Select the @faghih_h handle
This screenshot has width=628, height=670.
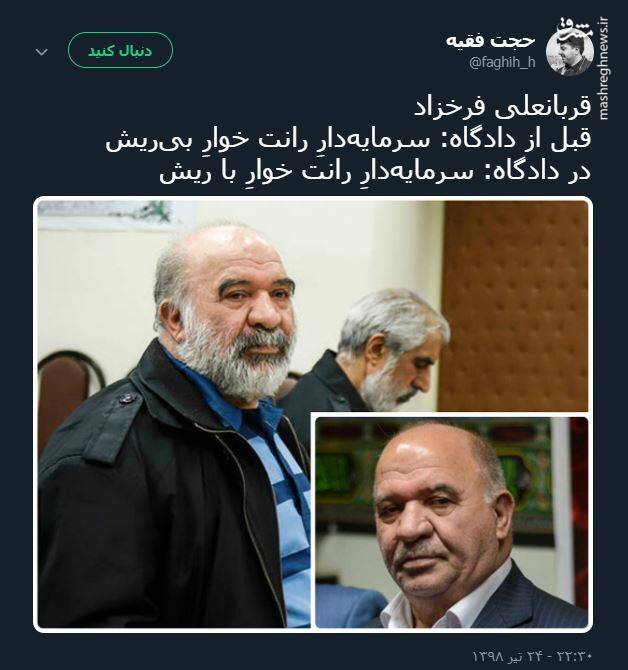(502, 63)
